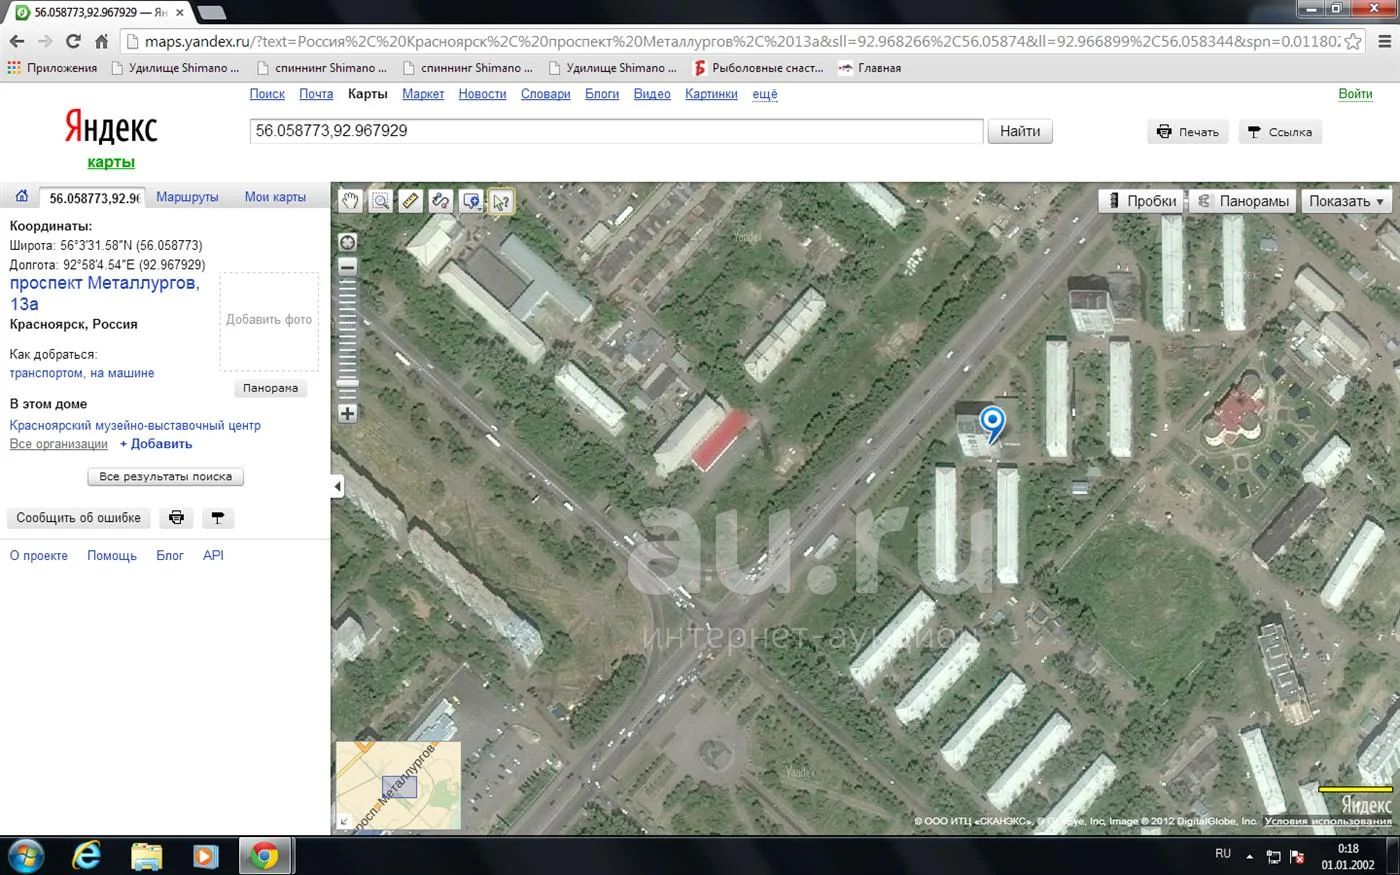Open Chrome hamburger menu
1400x875 pixels.
coord(1384,41)
